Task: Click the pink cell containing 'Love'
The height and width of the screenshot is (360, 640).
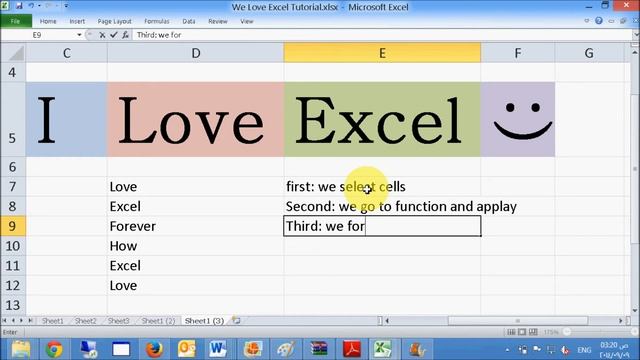Action: click(x=196, y=120)
